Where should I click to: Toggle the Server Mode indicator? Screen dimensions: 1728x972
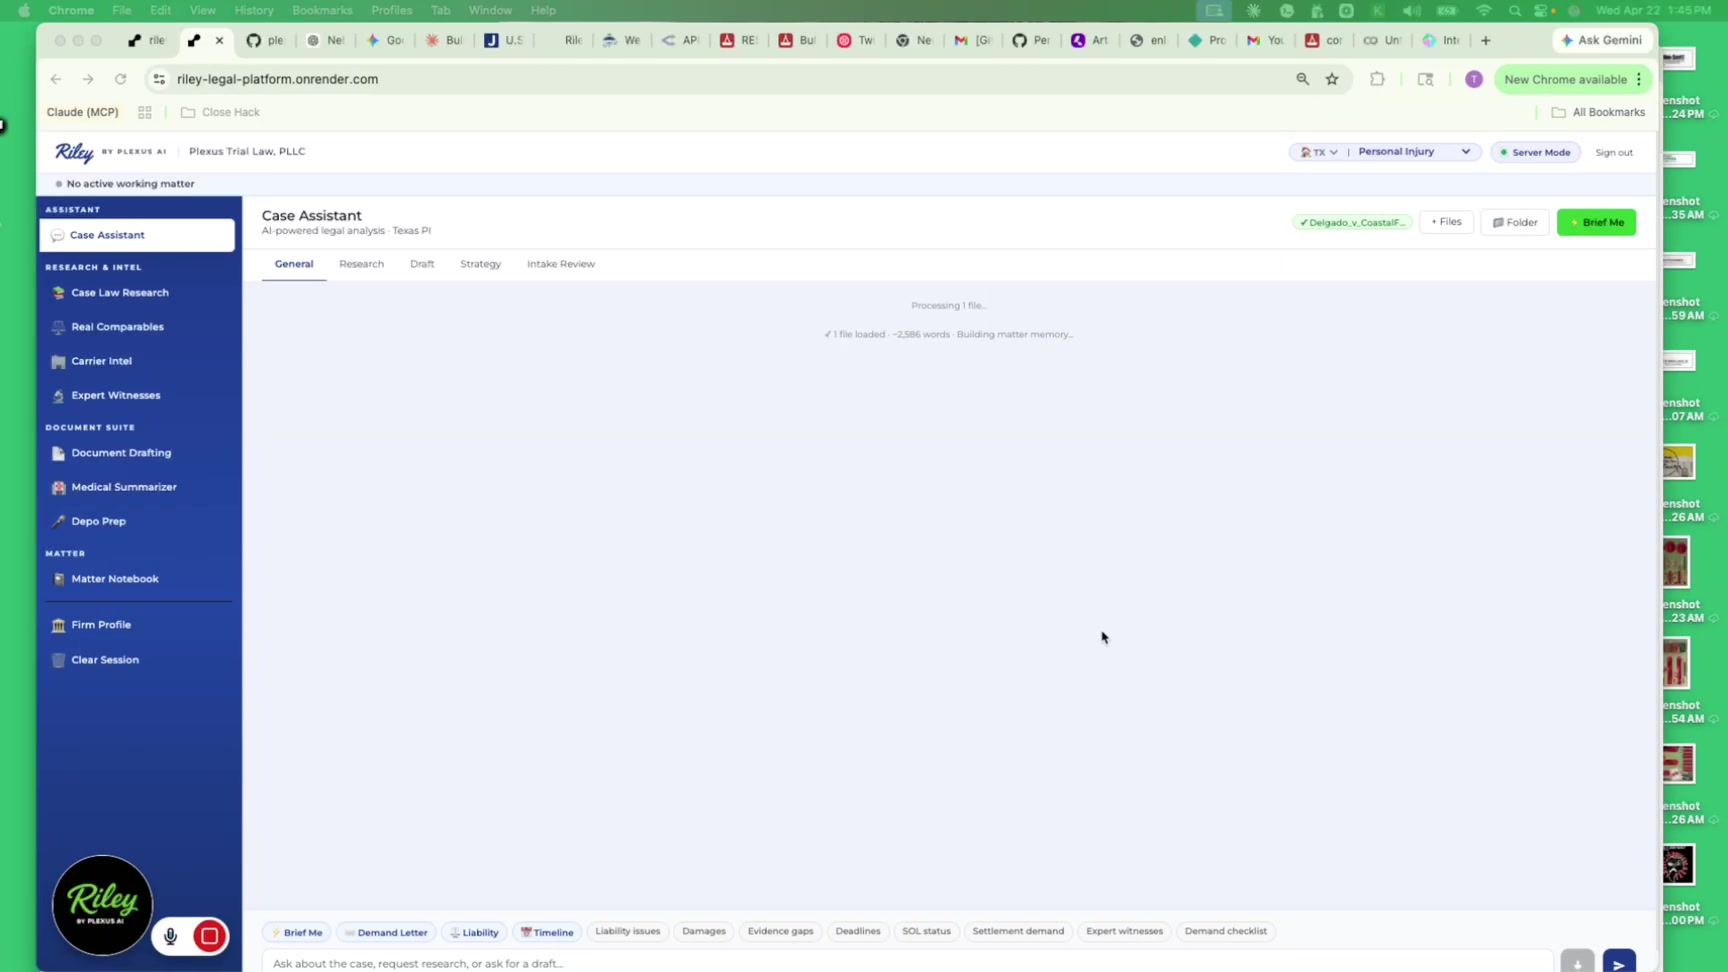(1535, 152)
